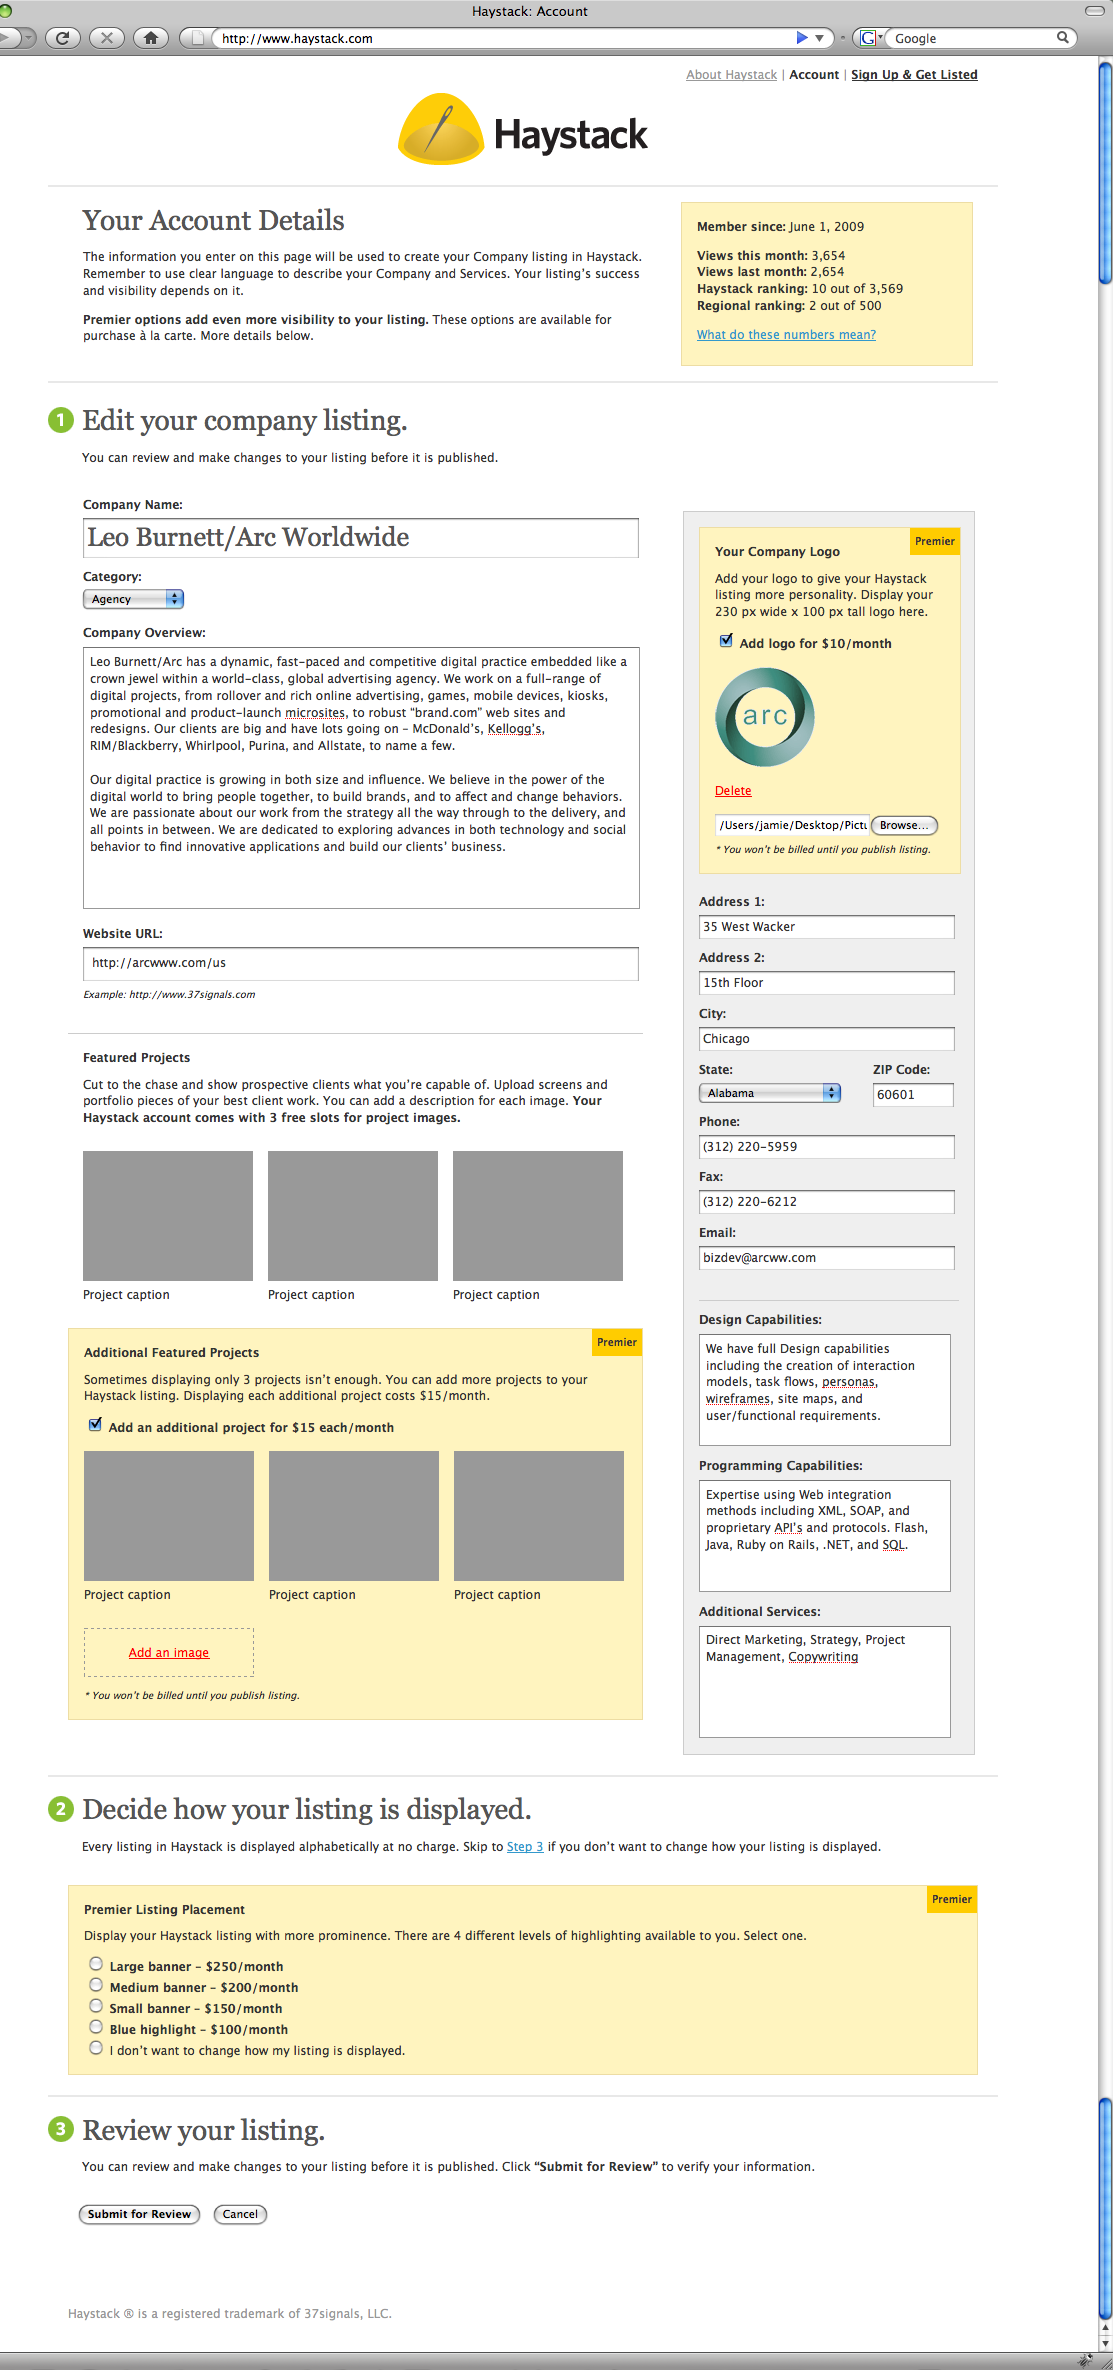
Task: Click the ZIP Code field
Action: pos(913,1095)
